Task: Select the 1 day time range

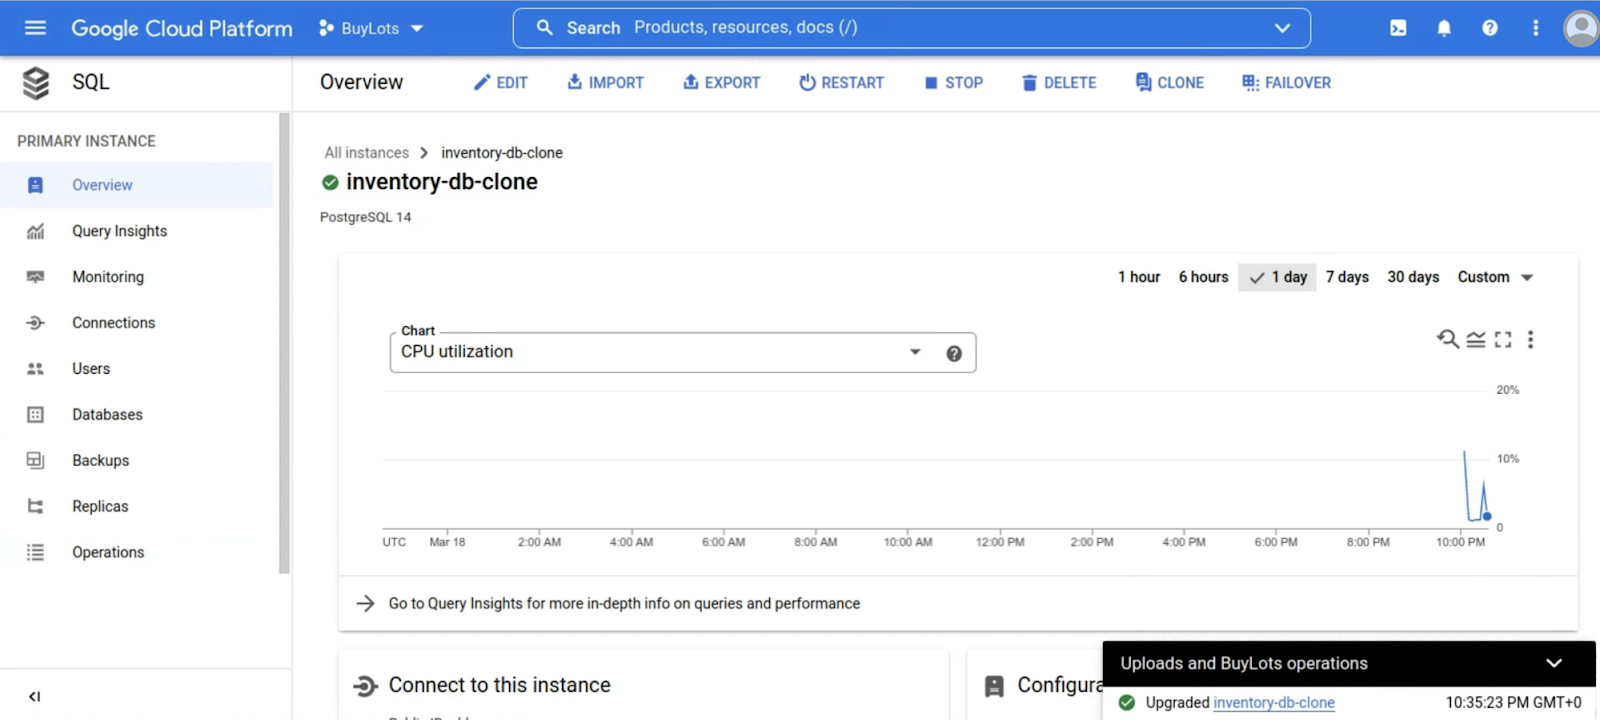Action: 1278,277
